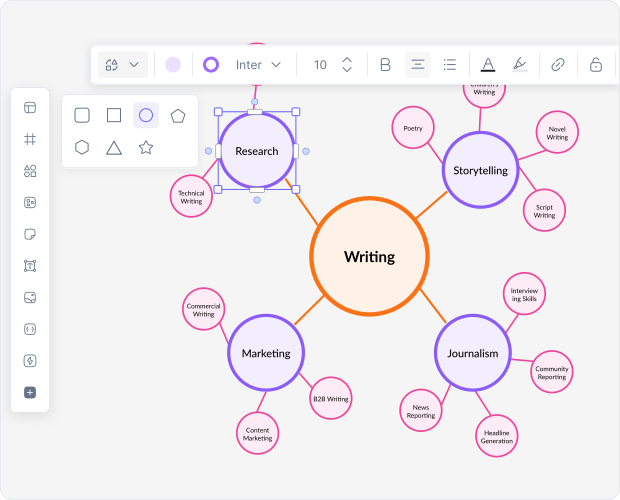
Task: Click the Novel Writing bubble
Action: pos(557,132)
